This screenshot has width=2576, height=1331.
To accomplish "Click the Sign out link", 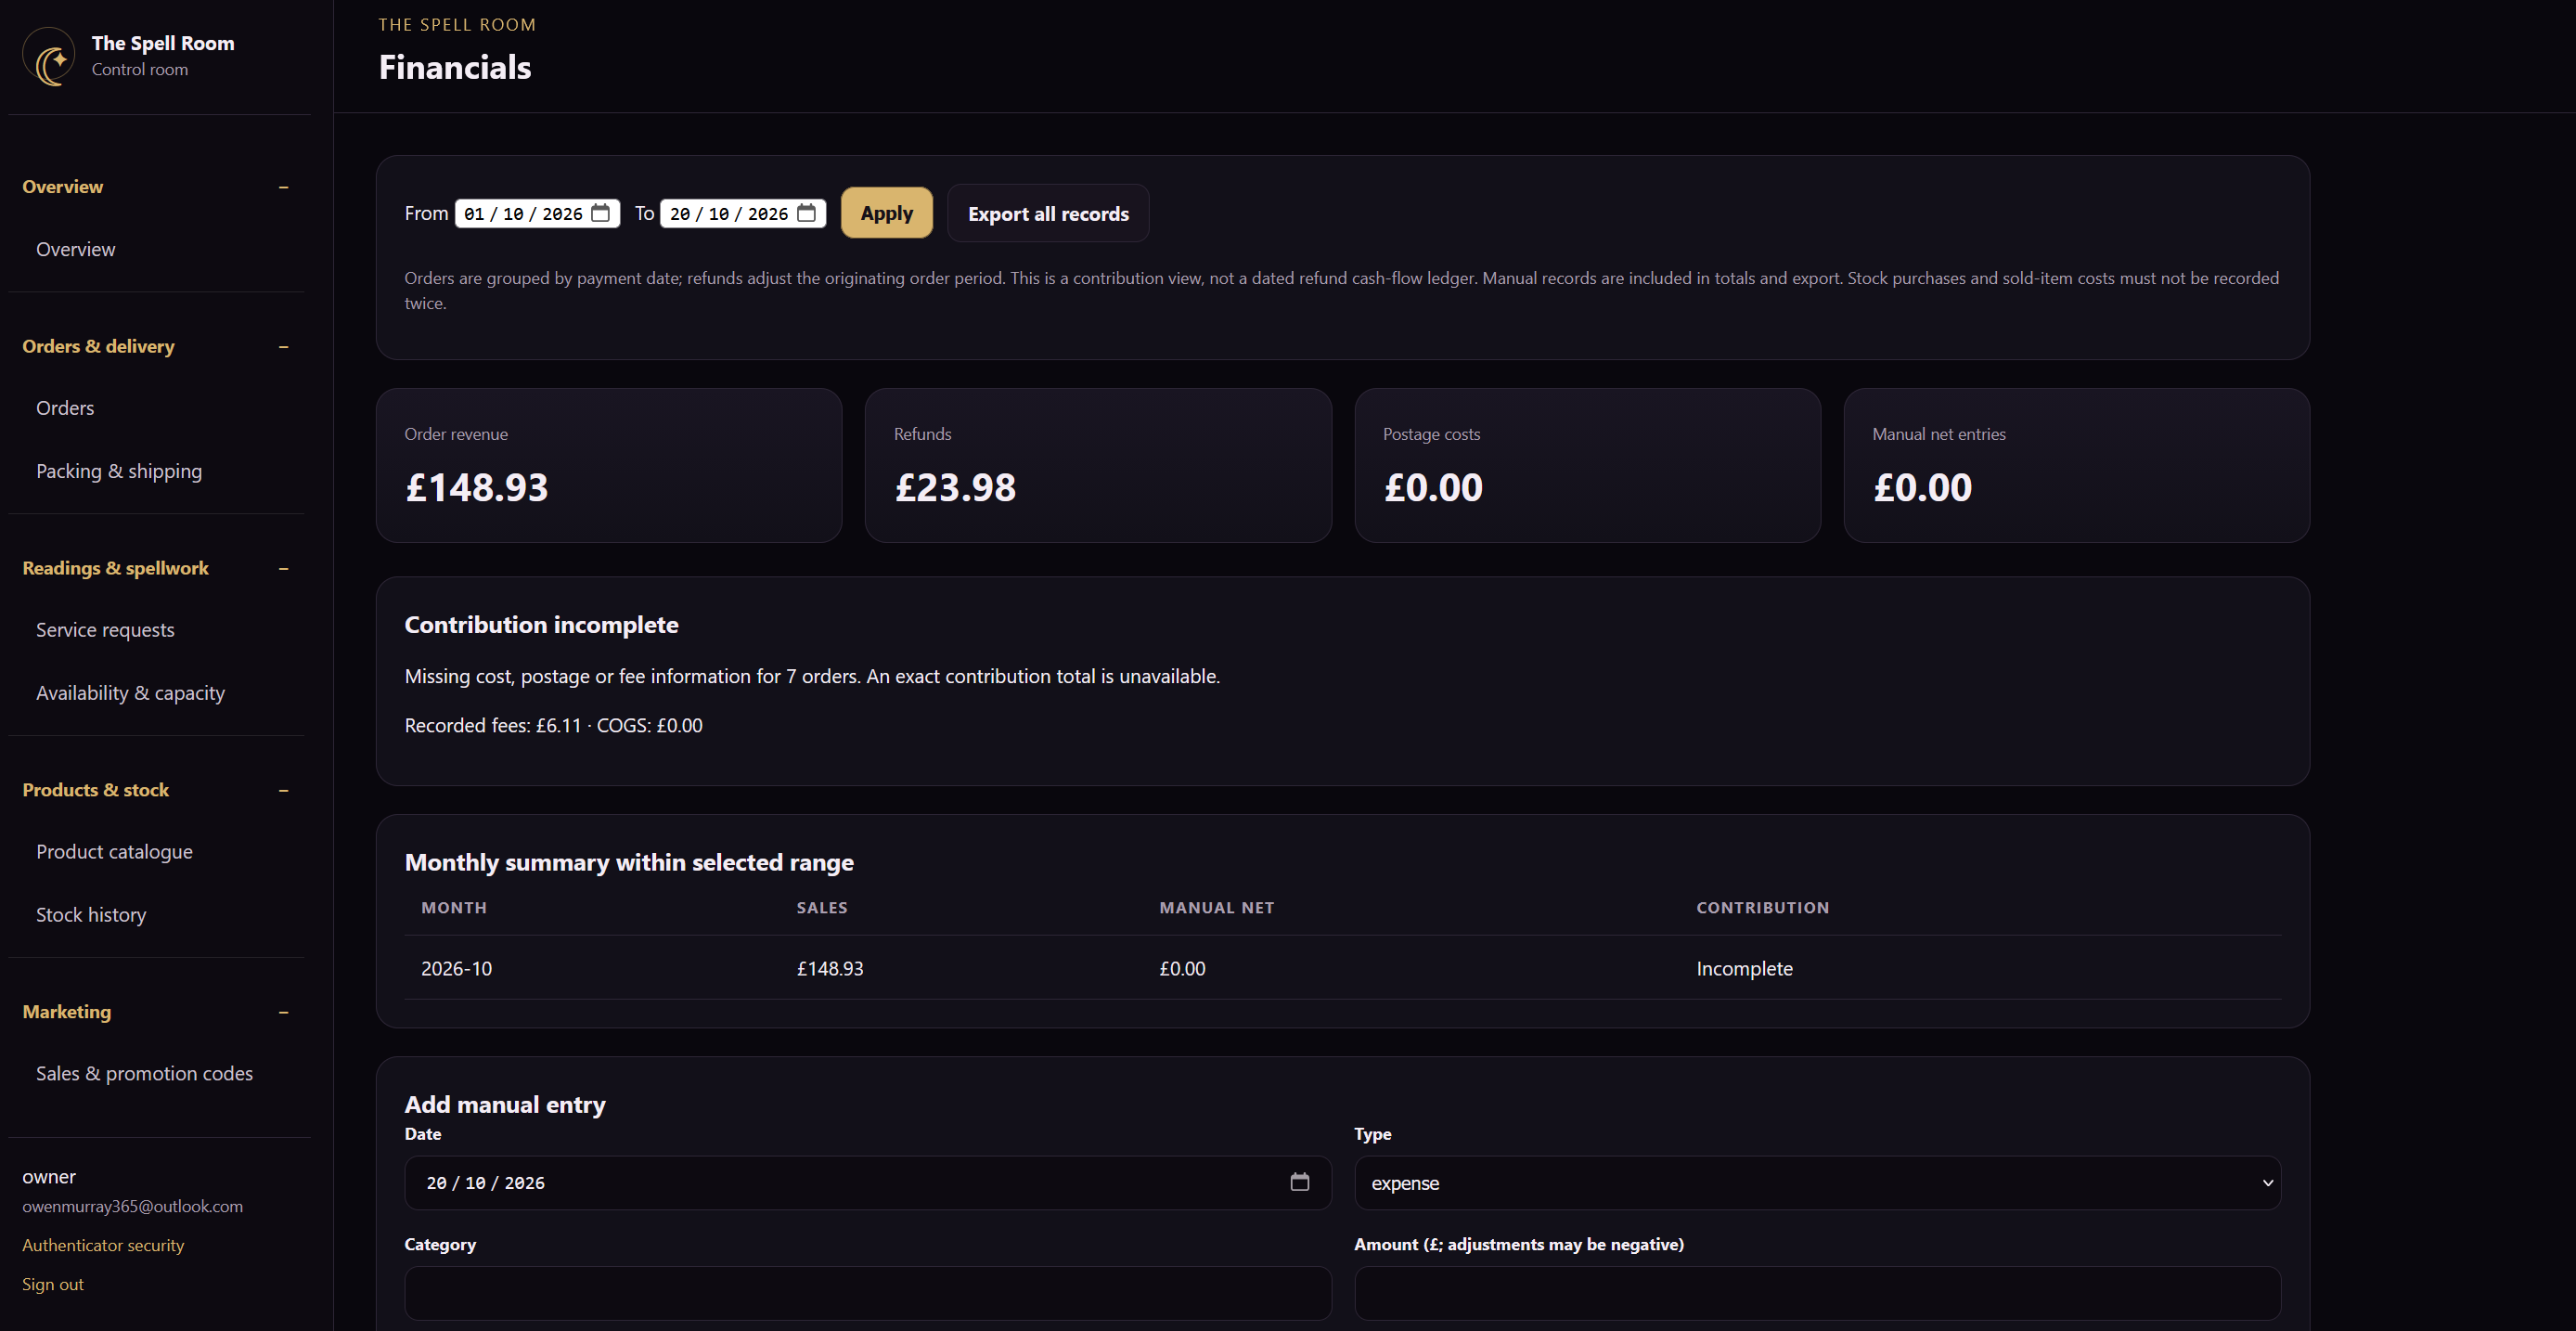I will coord(53,1284).
